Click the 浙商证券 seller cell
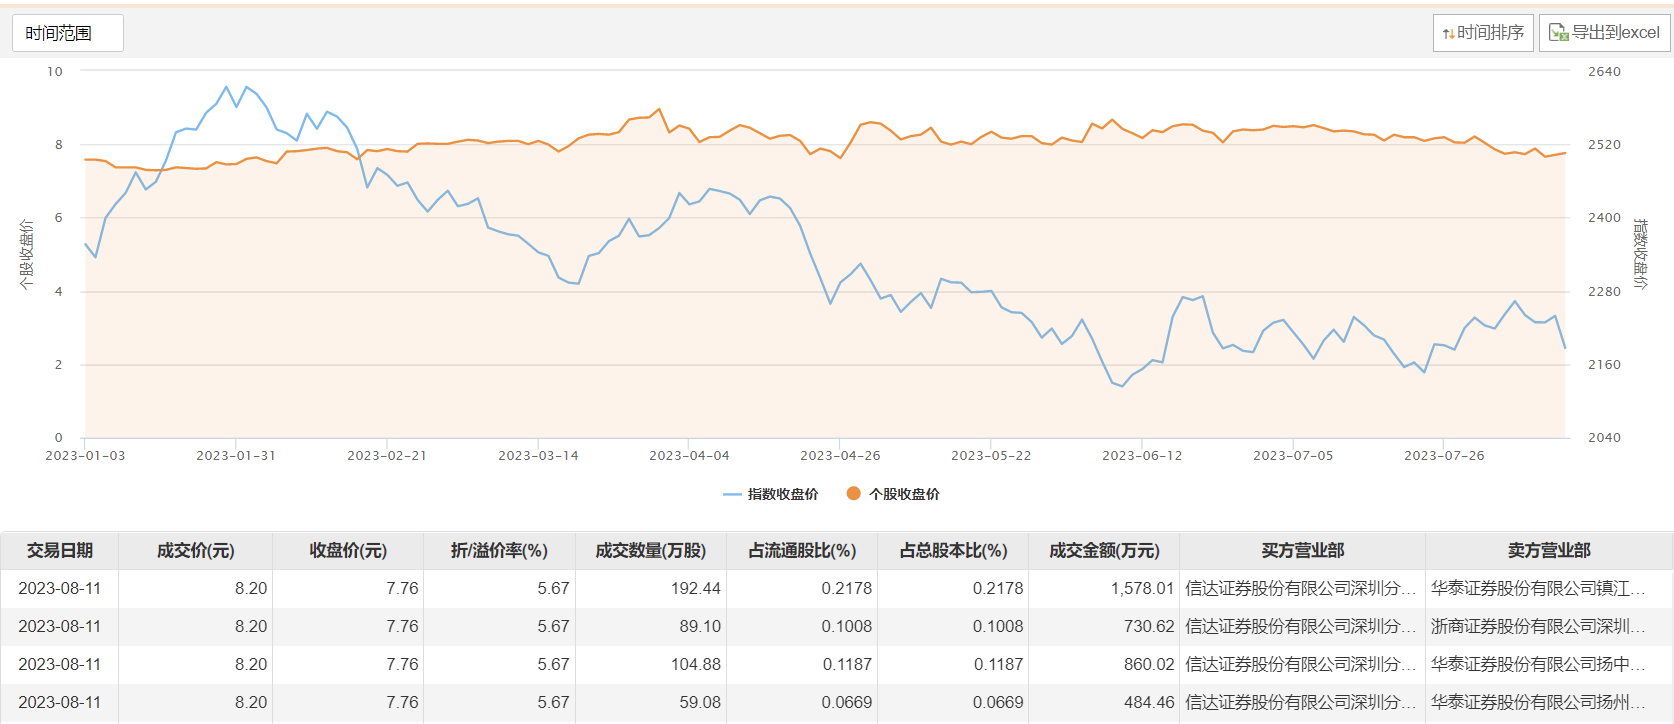This screenshot has height=724, width=1674. [x=1538, y=626]
